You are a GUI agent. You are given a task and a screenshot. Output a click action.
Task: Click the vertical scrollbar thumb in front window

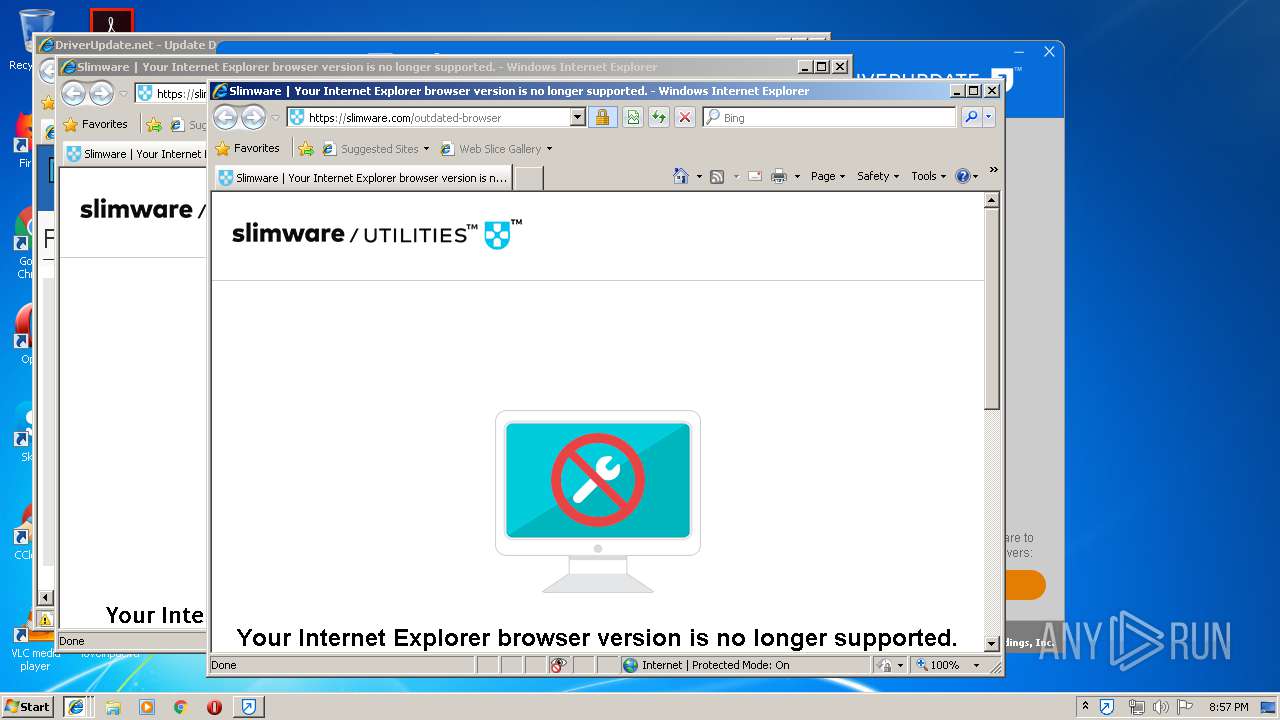992,308
